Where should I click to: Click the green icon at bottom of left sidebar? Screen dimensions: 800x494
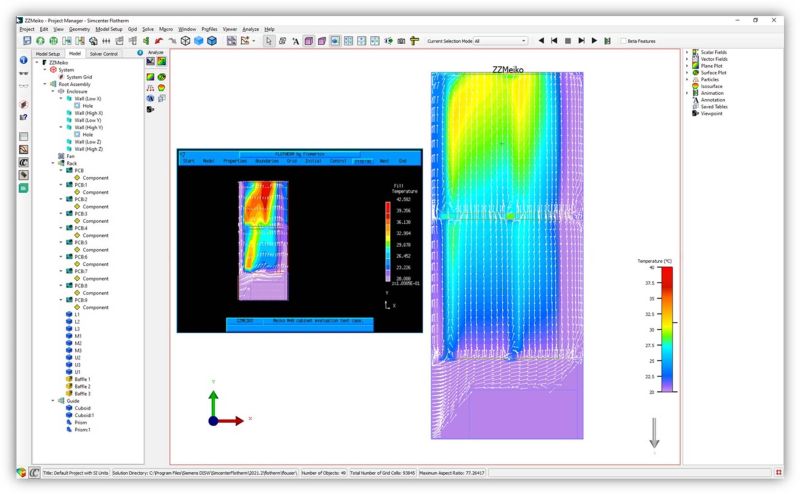coord(23,188)
